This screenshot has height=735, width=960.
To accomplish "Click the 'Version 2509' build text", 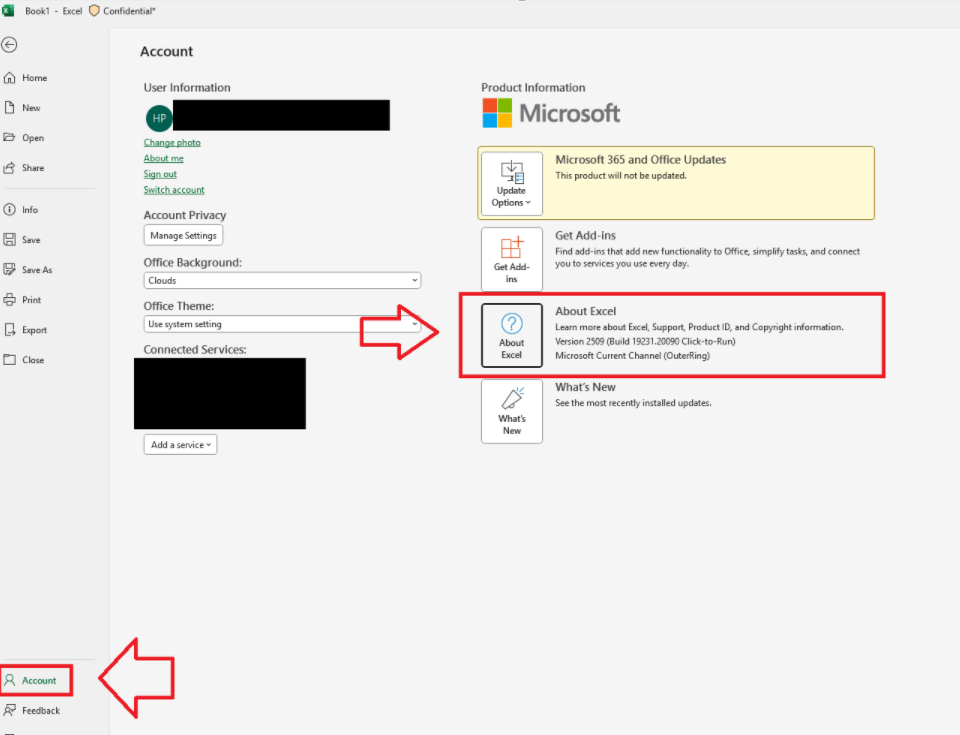I will click(x=645, y=341).
